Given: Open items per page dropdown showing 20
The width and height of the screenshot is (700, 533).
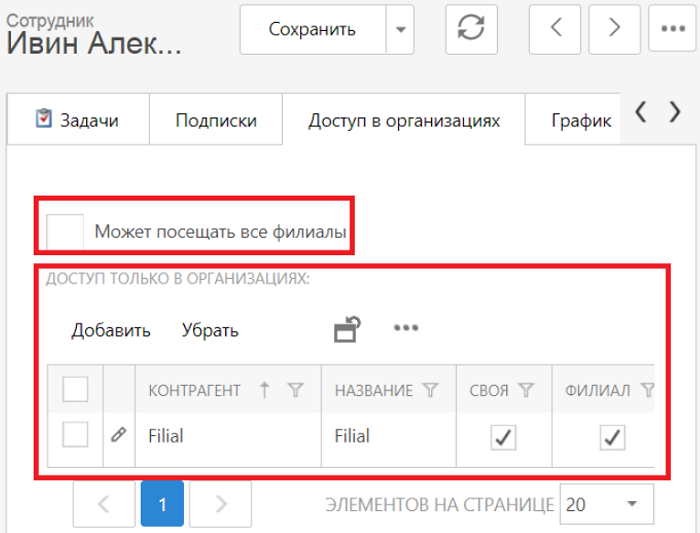Looking at the screenshot, I should tap(607, 504).
